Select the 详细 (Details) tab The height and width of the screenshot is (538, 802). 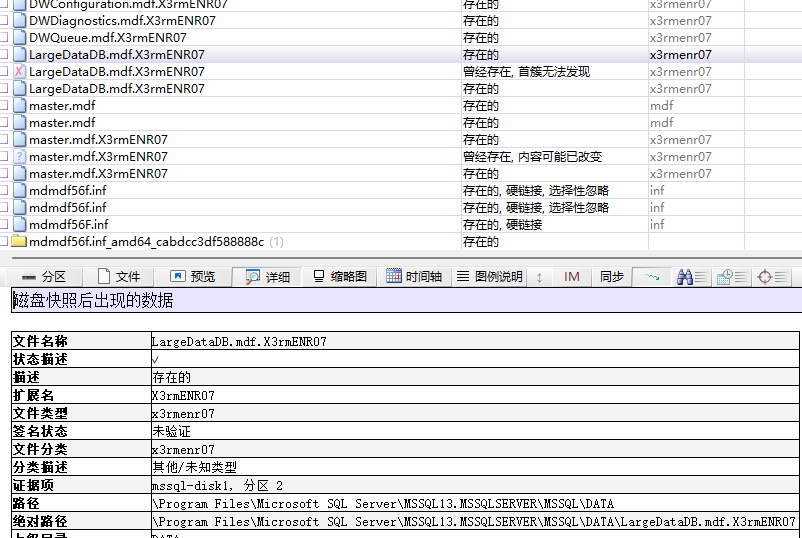click(267, 277)
